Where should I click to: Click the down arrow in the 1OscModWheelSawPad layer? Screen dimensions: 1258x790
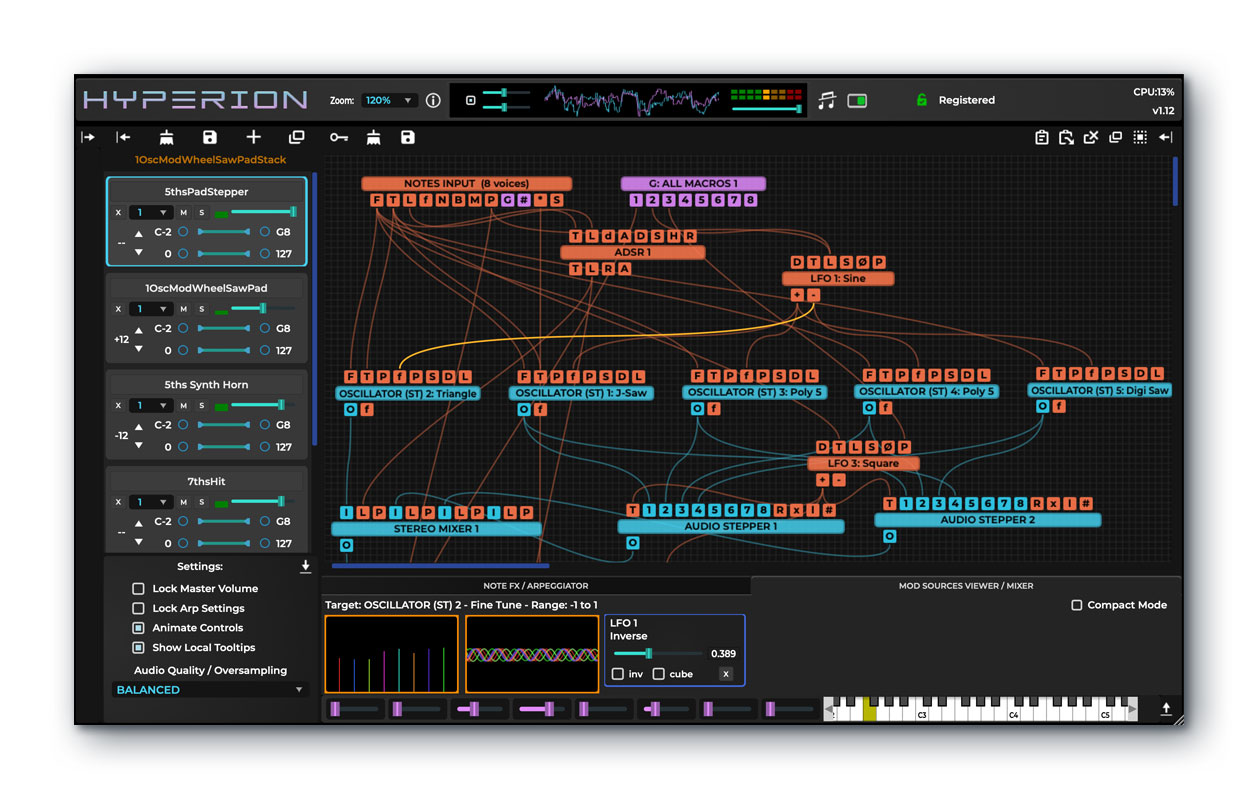(139, 350)
